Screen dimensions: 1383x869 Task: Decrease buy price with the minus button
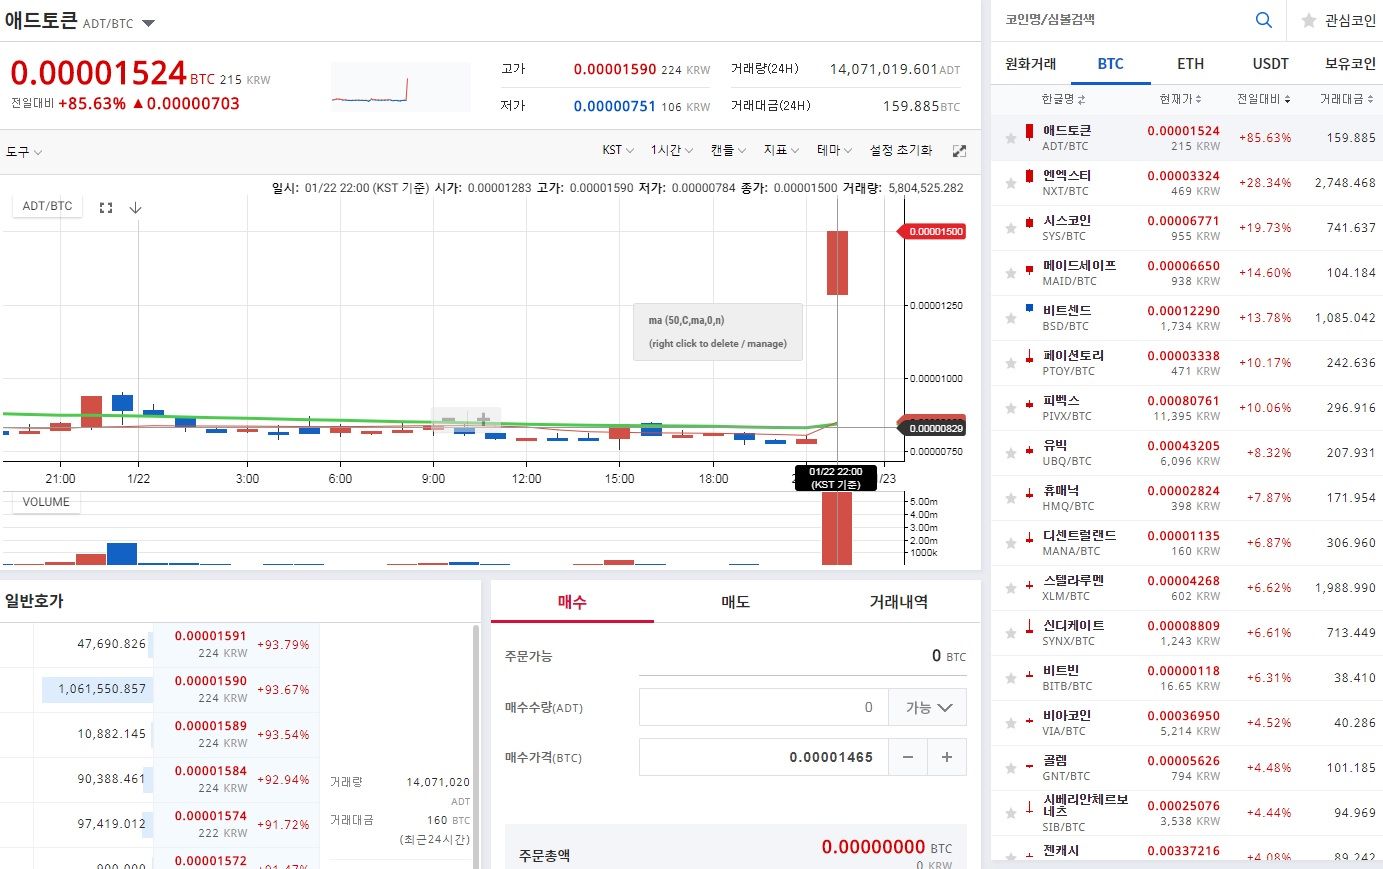click(x=908, y=757)
